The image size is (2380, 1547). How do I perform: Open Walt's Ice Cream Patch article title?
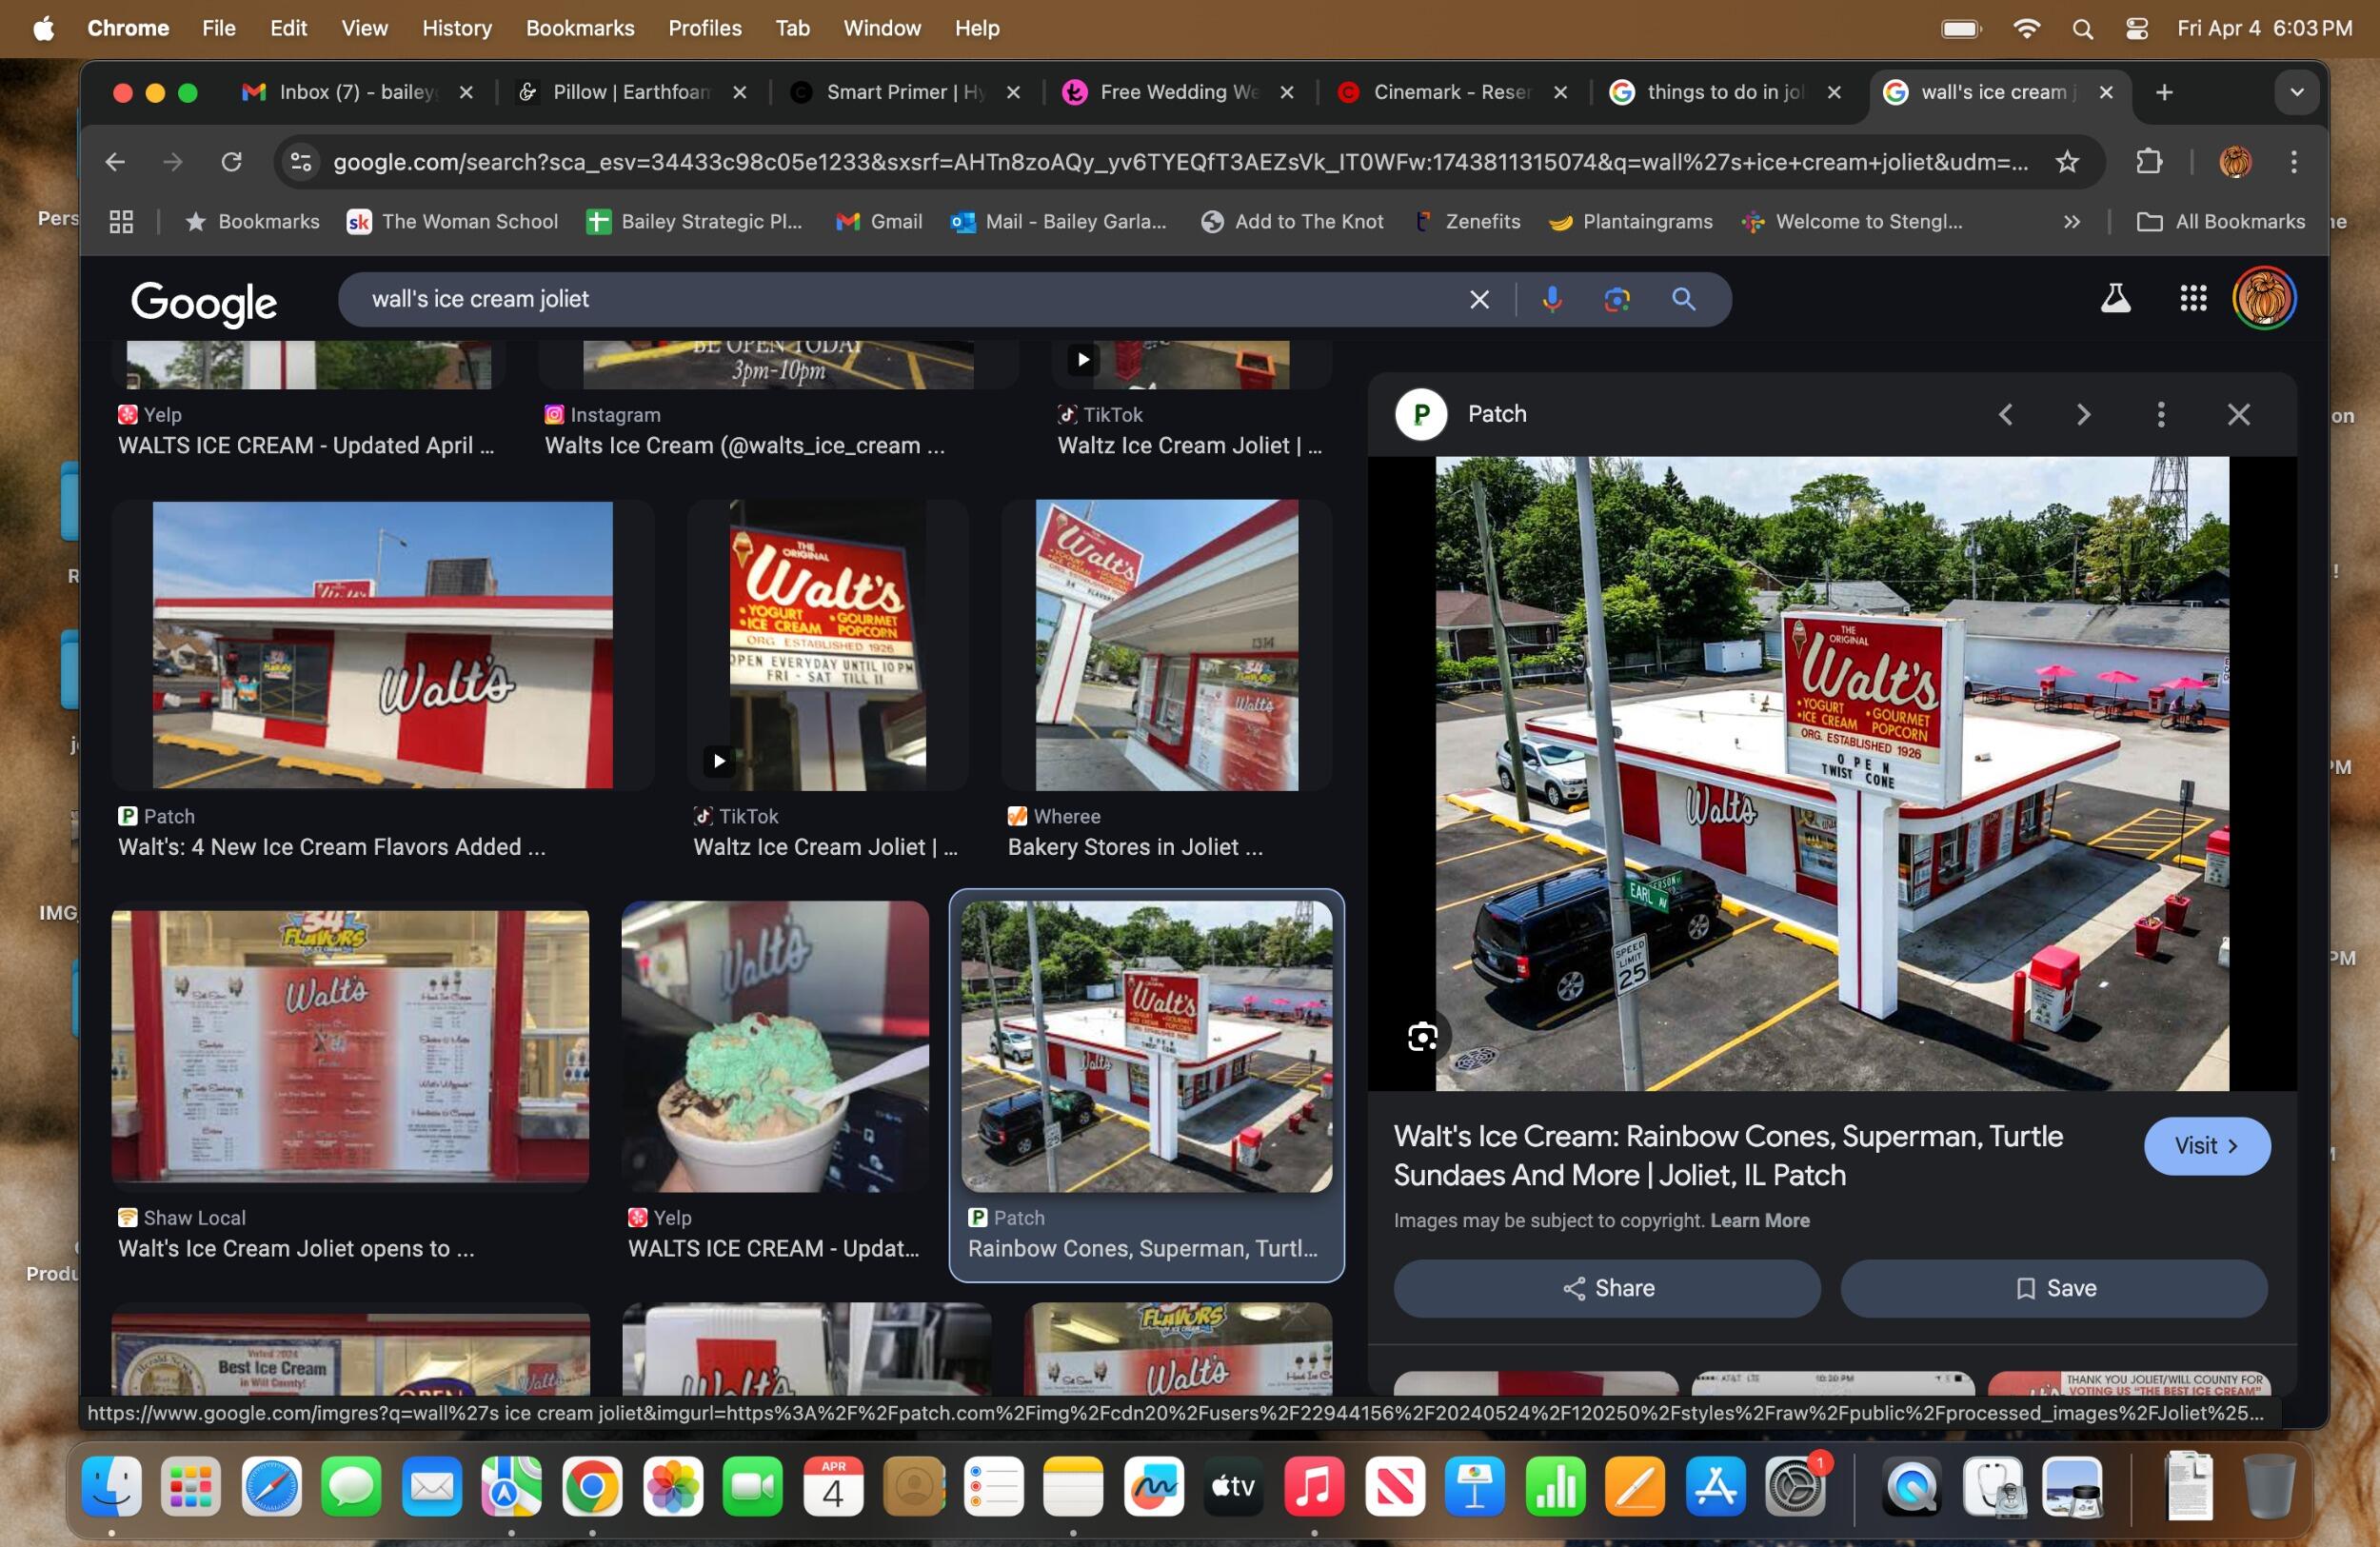point(1728,1155)
